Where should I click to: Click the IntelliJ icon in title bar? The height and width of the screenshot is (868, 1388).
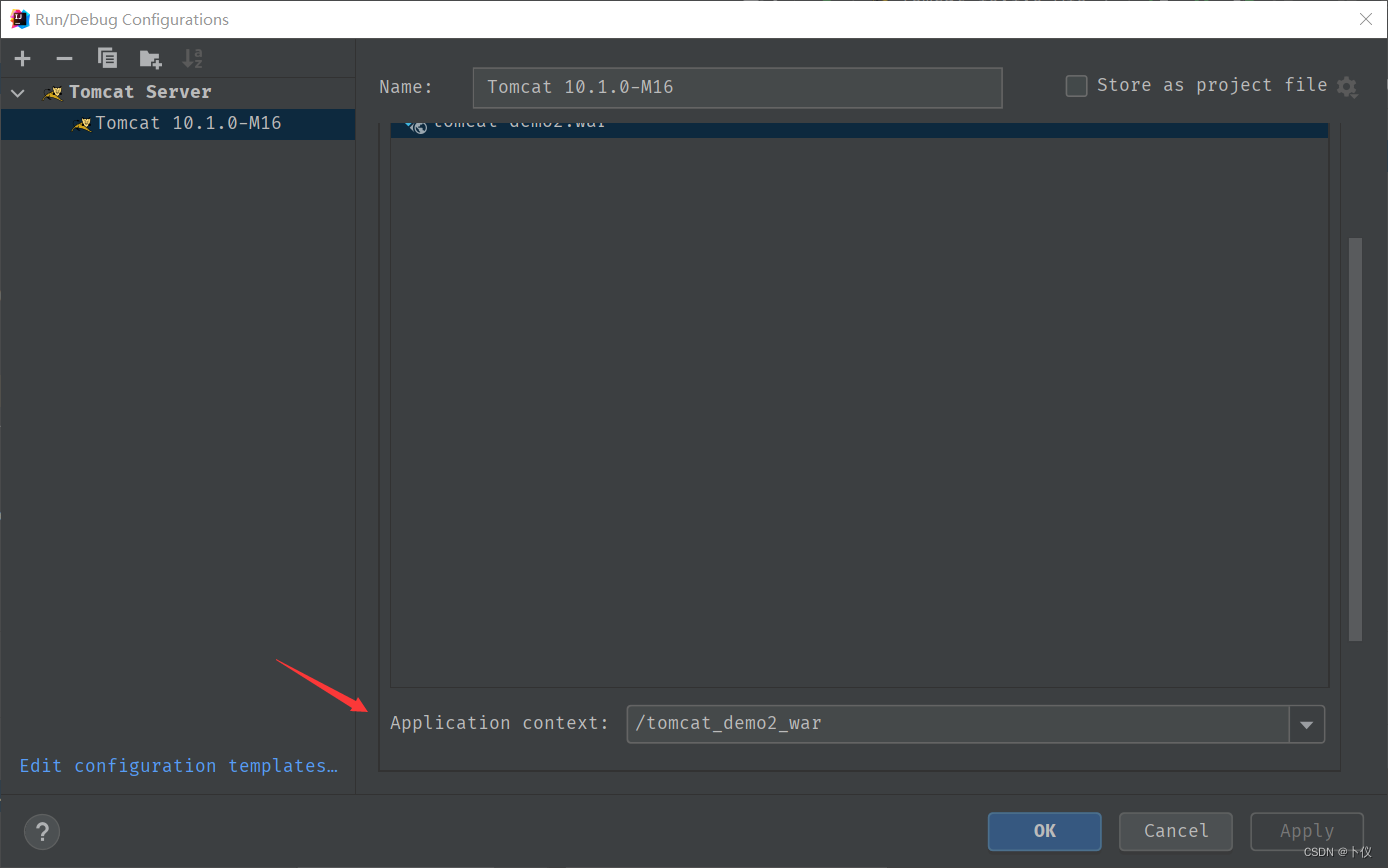click(x=19, y=19)
